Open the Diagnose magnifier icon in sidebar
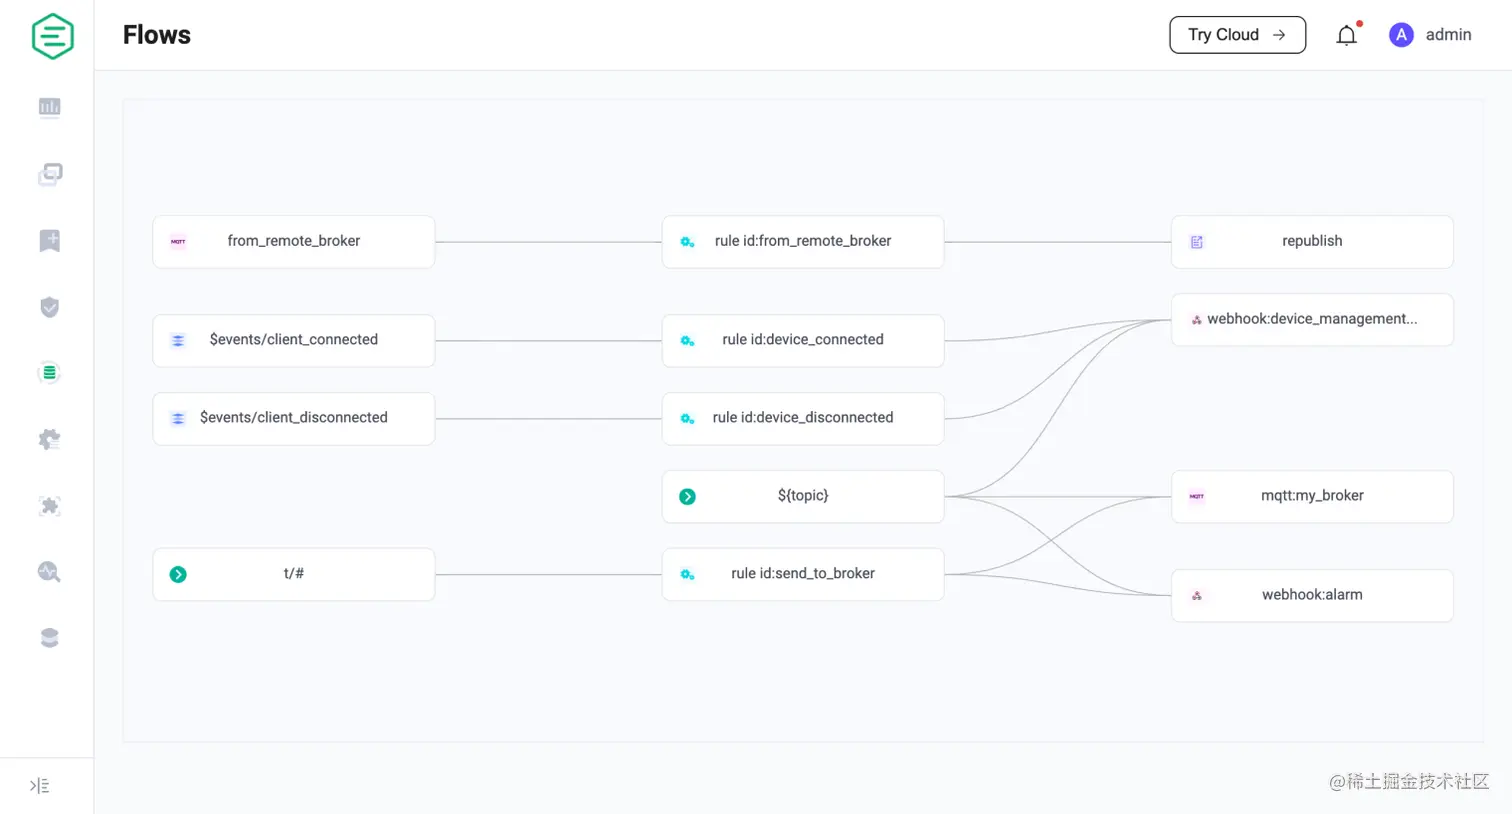Screen dimensions: 1512x814 [49, 571]
